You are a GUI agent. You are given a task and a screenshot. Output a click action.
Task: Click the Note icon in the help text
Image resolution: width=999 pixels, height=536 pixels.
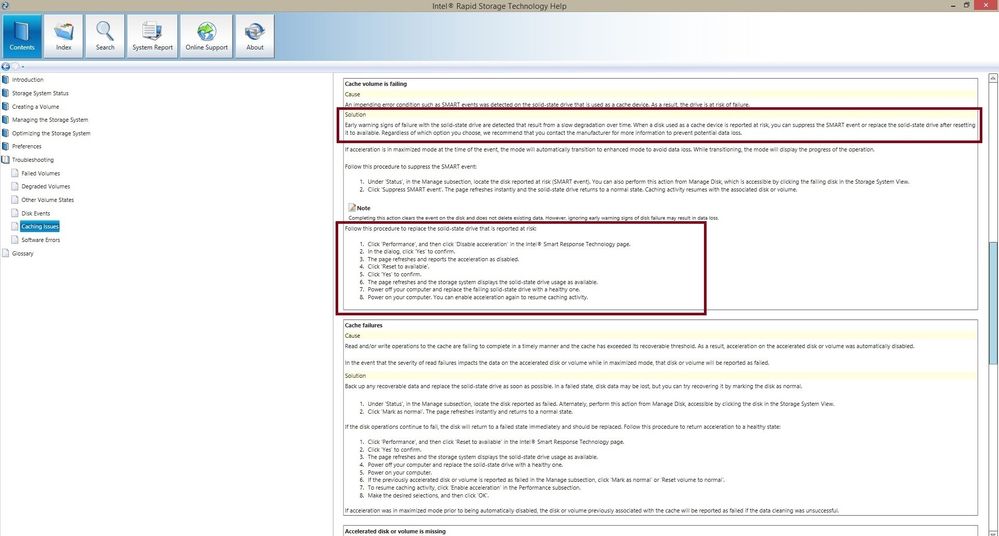pos(352,207)
